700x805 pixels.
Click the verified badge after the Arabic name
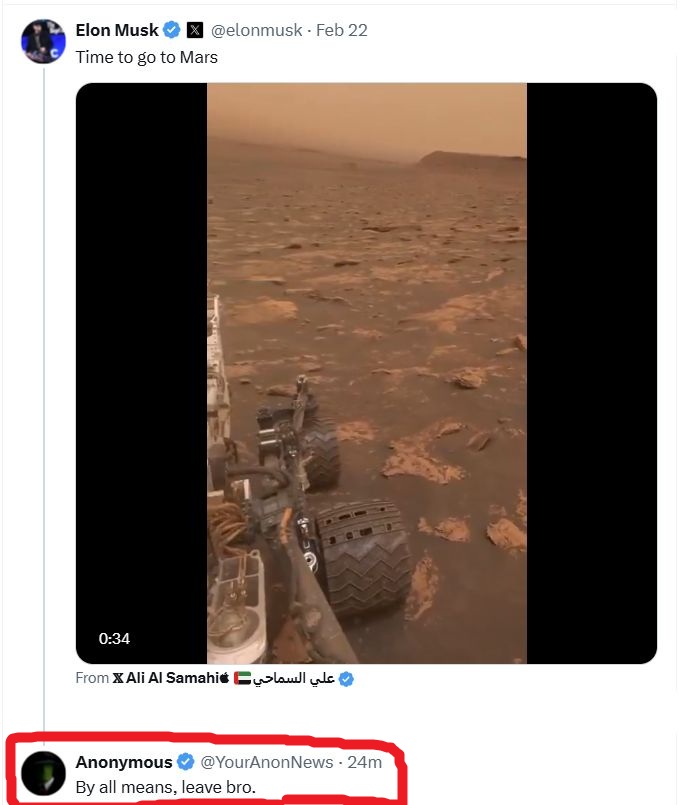coord(346,679)
